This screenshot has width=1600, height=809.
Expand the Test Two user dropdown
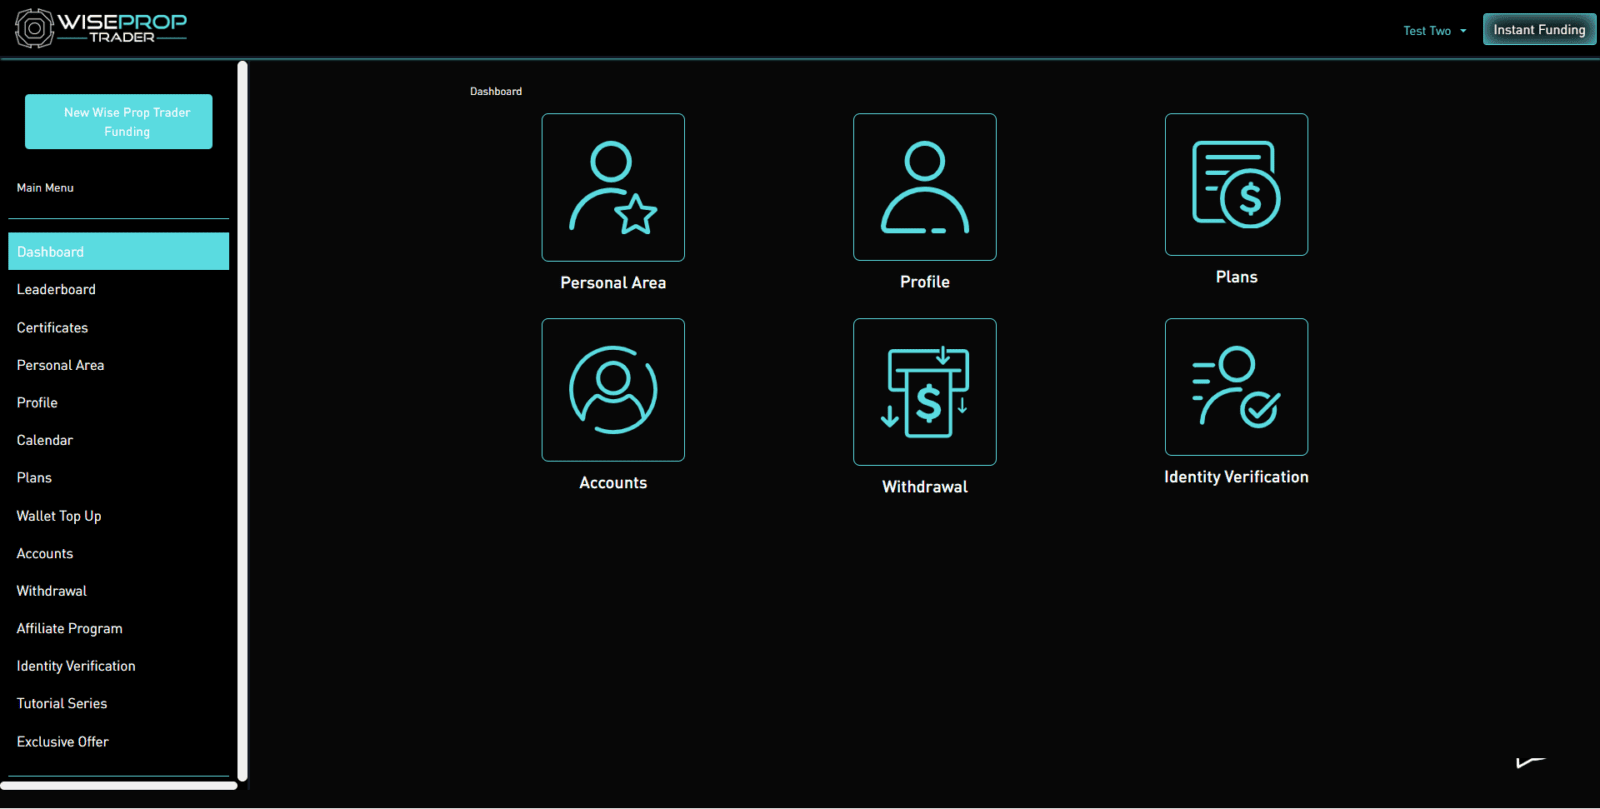coord(1434,31)
